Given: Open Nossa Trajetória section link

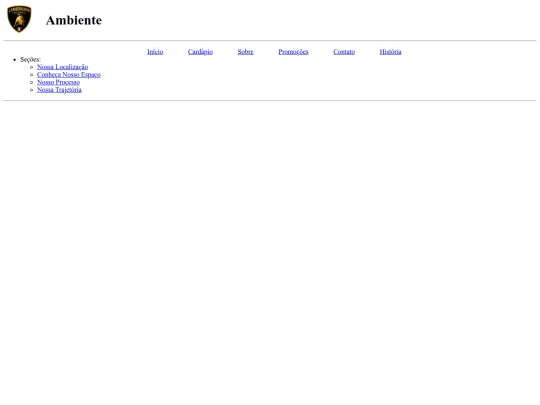Looking at the screenshot, I should 59,90.
